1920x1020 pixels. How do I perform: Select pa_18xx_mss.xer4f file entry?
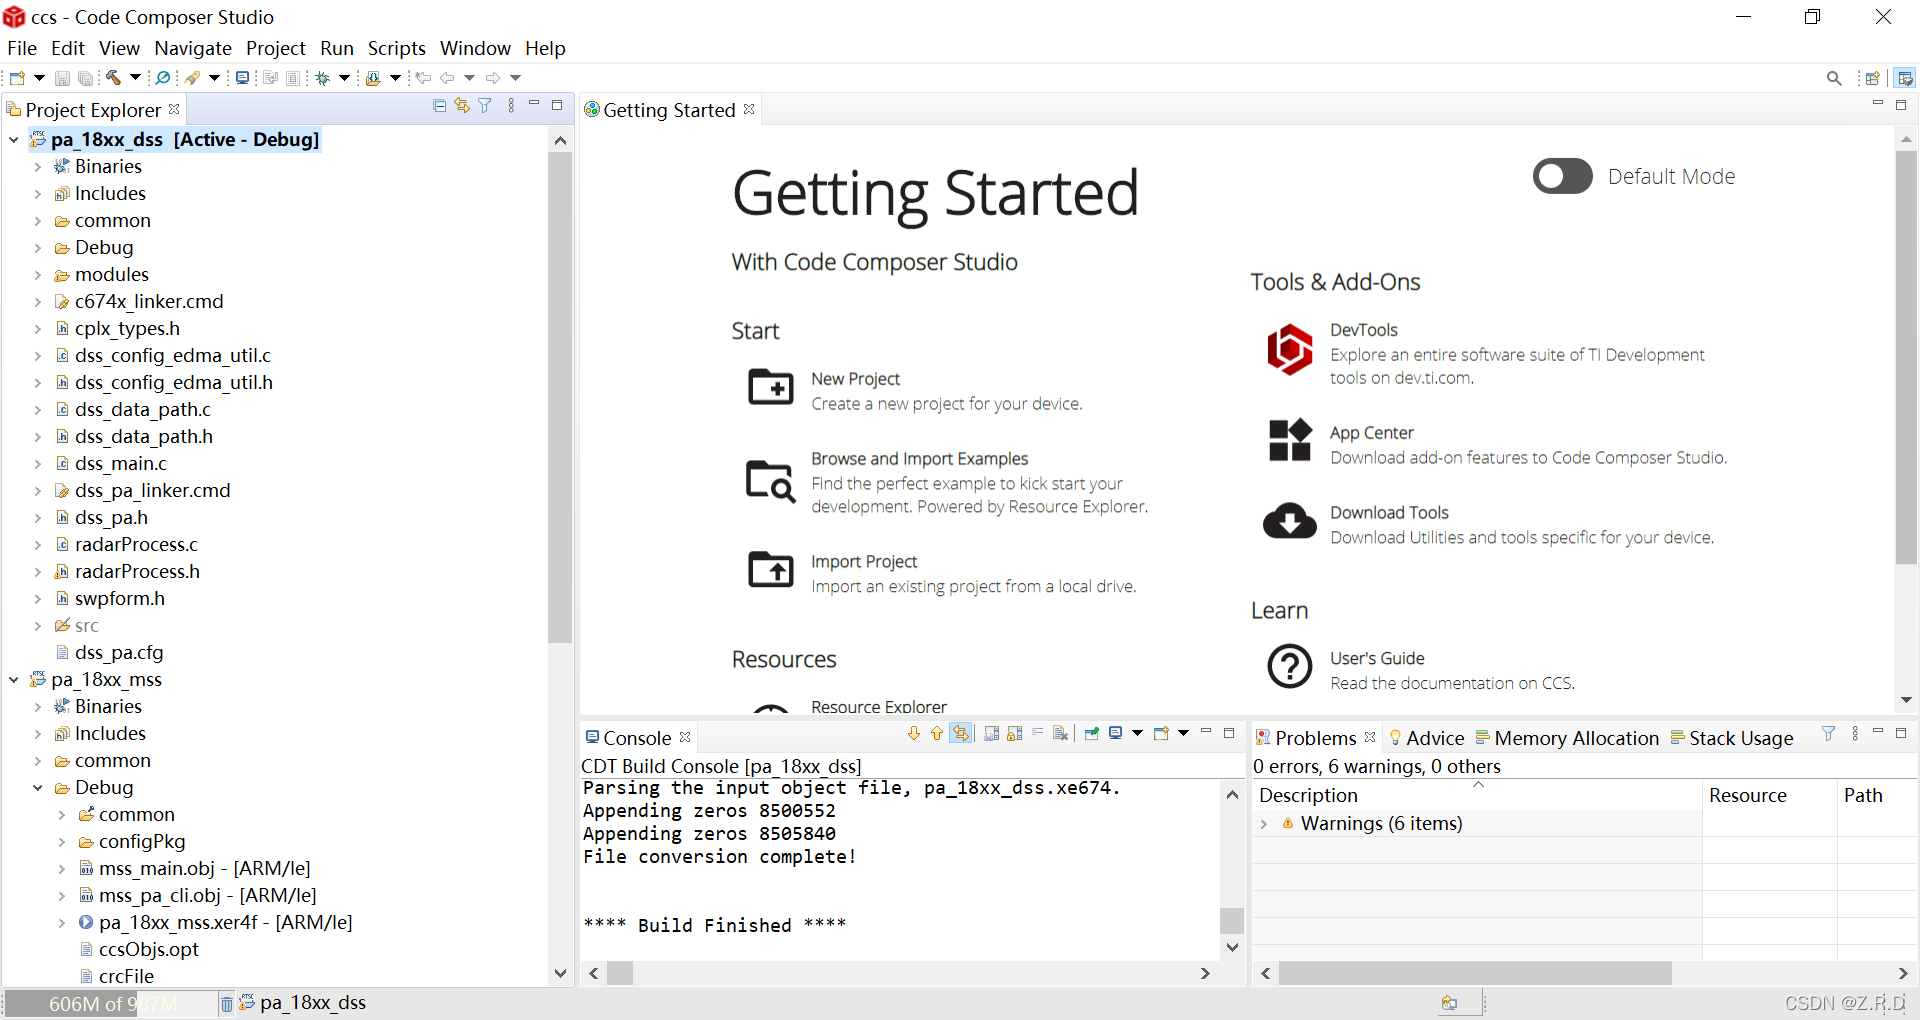[x=225, y=923]
